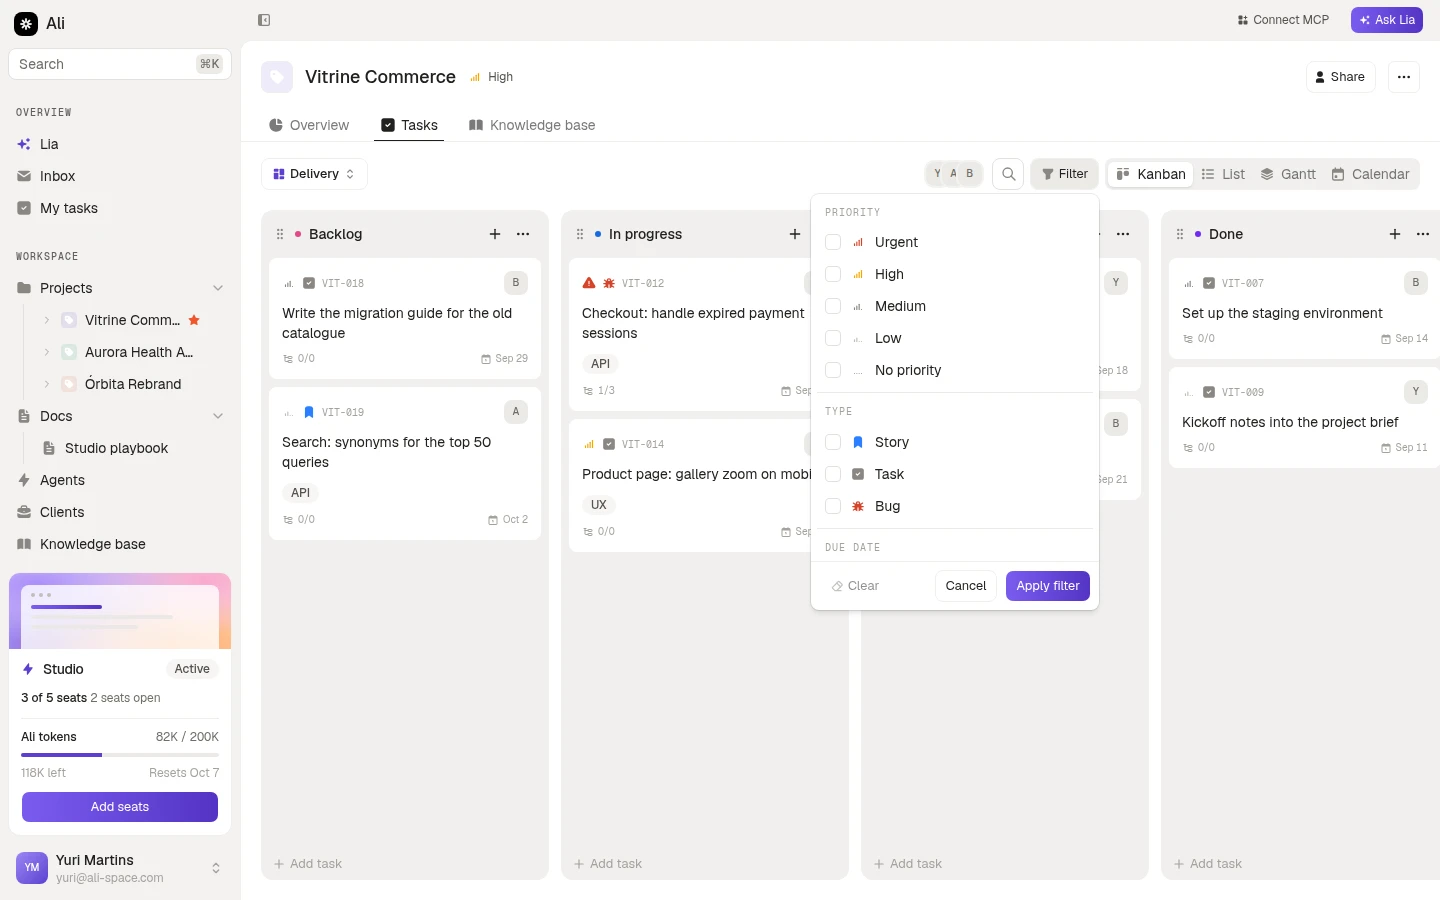The width and height of the screenshot is (1440, 900).
Task: Click the member avatars group Y A B
Action: click(954, 174)
